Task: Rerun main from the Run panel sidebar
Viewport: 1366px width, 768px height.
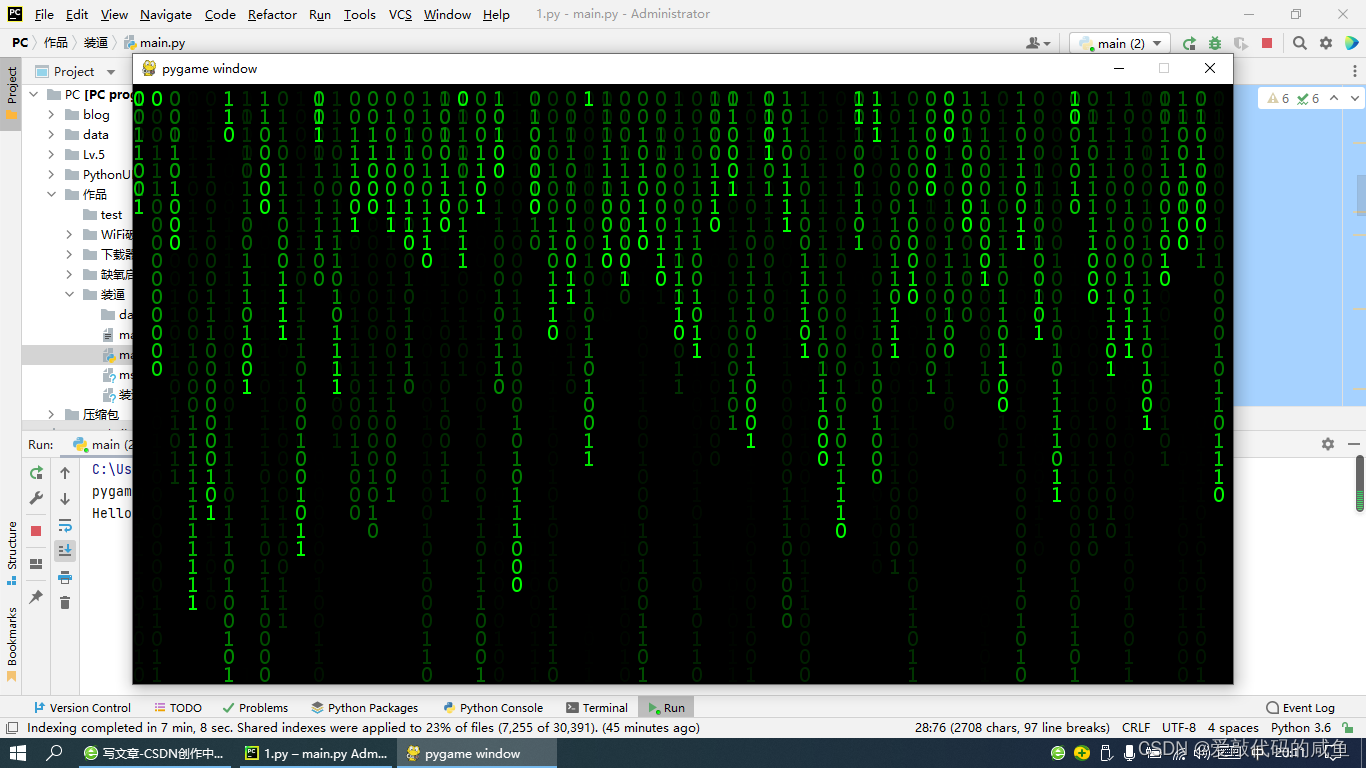Action: 36,473
